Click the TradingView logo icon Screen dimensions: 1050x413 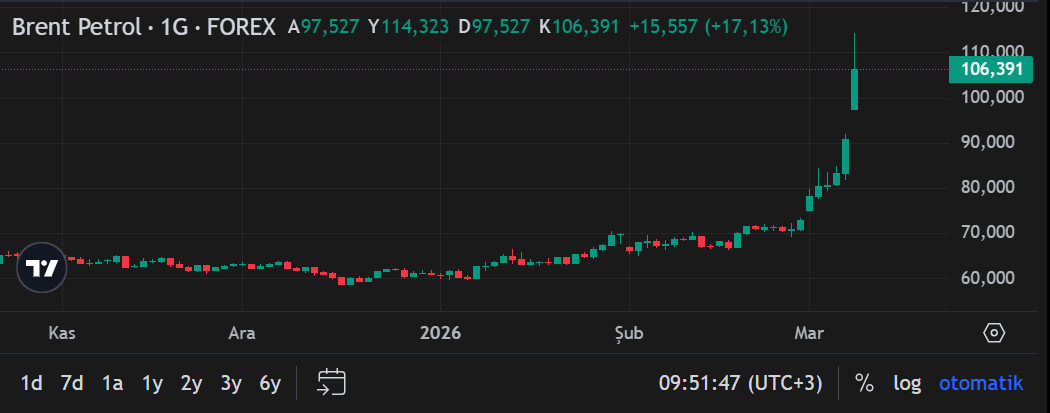(41, 268)
